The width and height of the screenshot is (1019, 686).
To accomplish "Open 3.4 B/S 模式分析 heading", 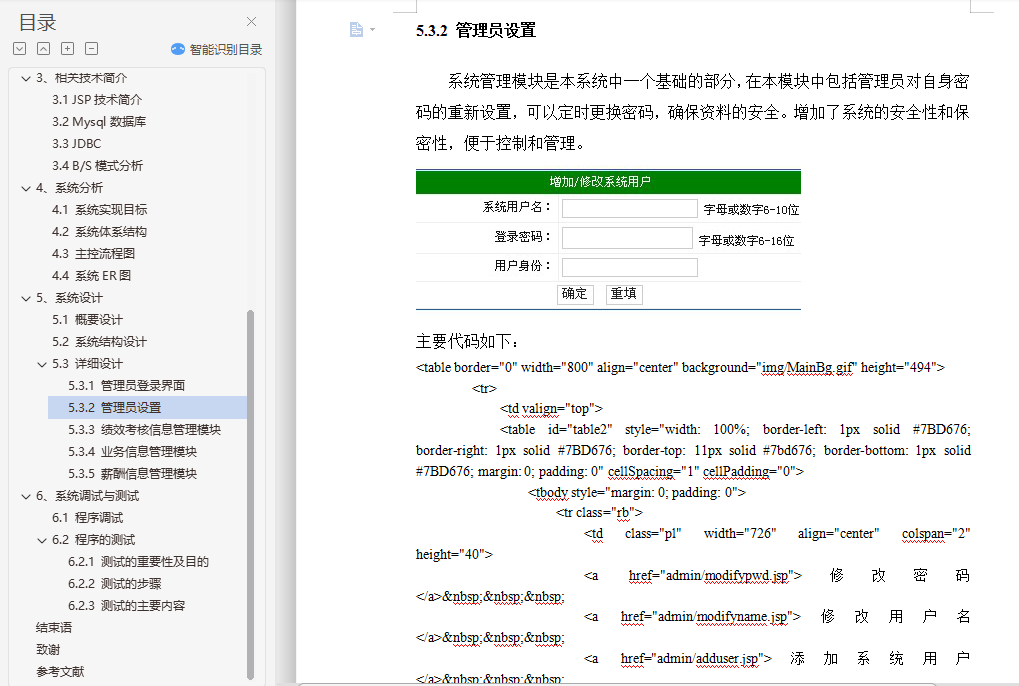I will pyautogui.click(x=97, y=166).
